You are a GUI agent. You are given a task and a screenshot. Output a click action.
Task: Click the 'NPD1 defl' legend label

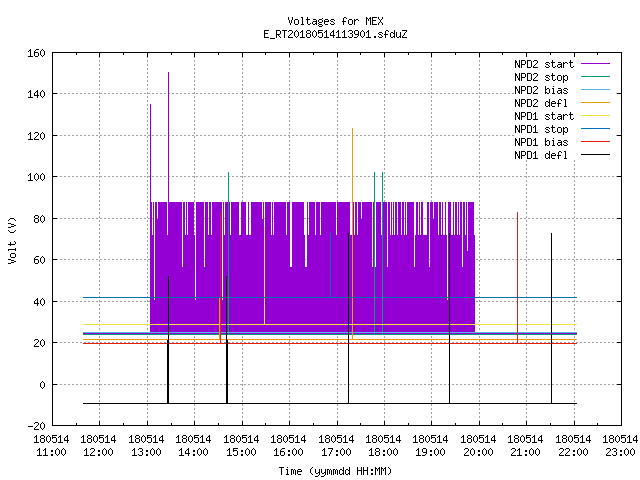point(541,156)
